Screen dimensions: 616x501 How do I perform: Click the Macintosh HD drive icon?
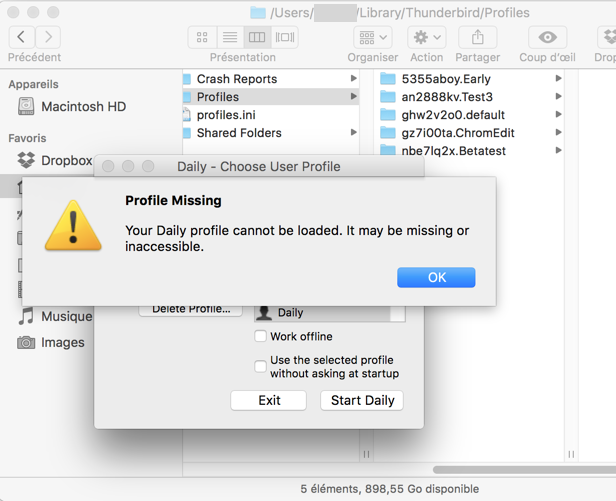pos(26,106)
